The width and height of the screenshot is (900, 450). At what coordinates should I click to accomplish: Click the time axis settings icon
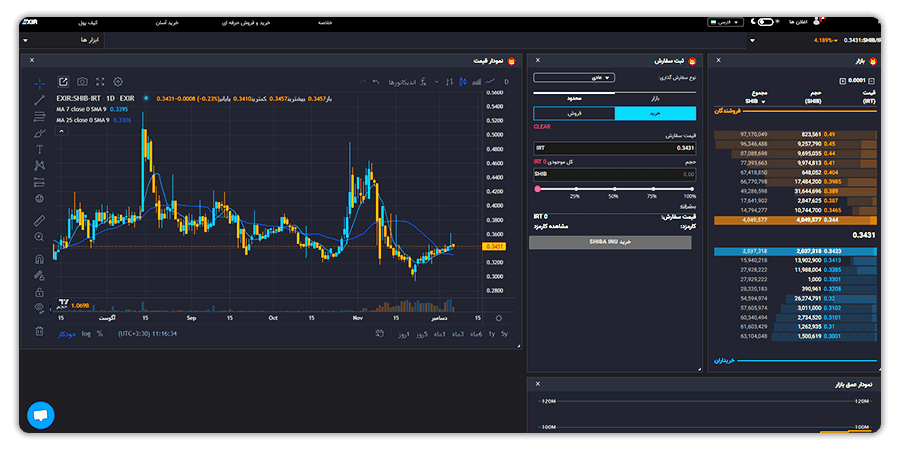coord(498,319)
